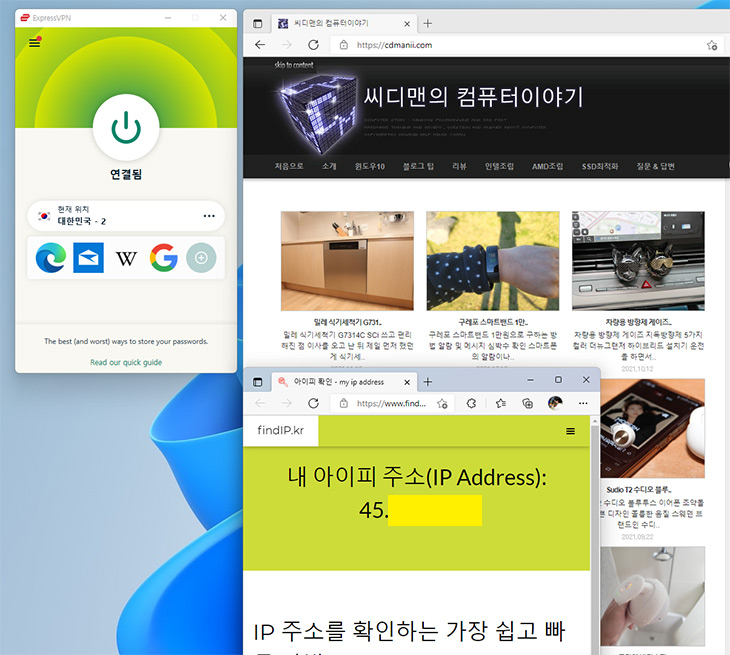Toggle the ExpressVPN power connection button
Screen dimensions: 730x655
coord(126,127)
